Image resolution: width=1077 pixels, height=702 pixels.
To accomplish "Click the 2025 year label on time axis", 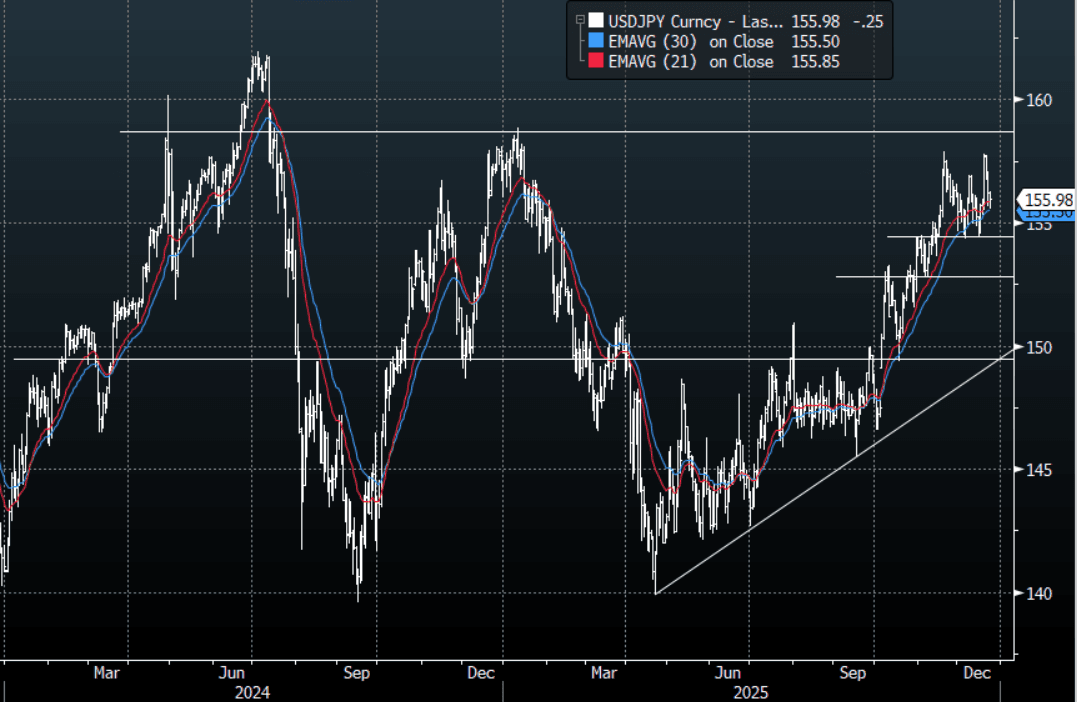I will (749, 691).
